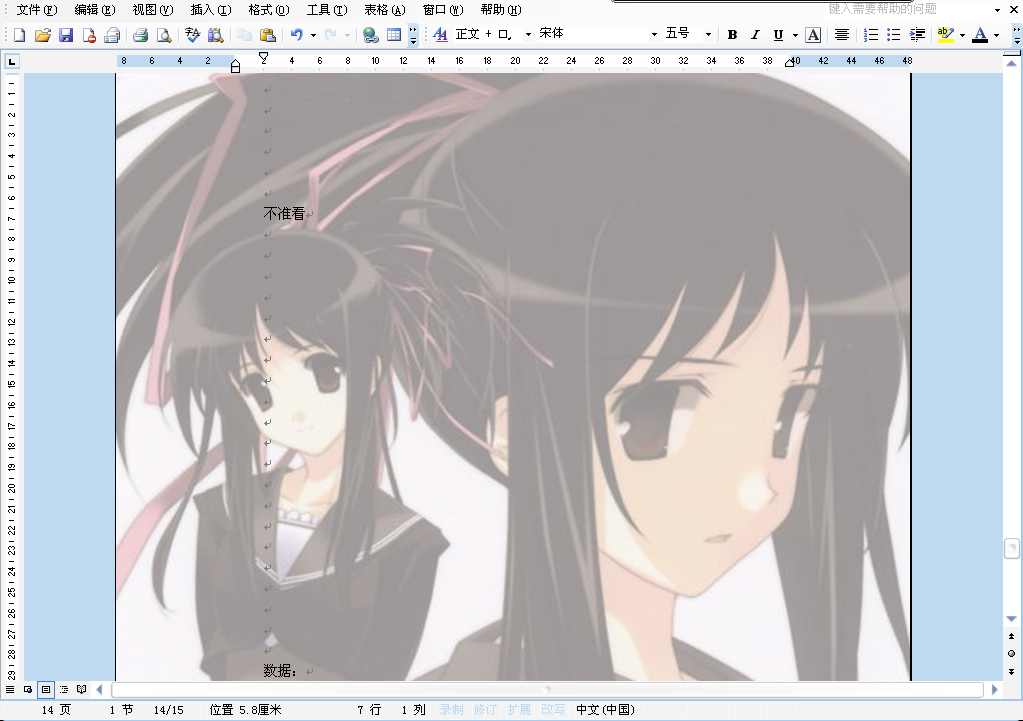The width and height of the screenshot is (1023, 721).
Task: Switch to outline view button
Action: click(64, 689)
